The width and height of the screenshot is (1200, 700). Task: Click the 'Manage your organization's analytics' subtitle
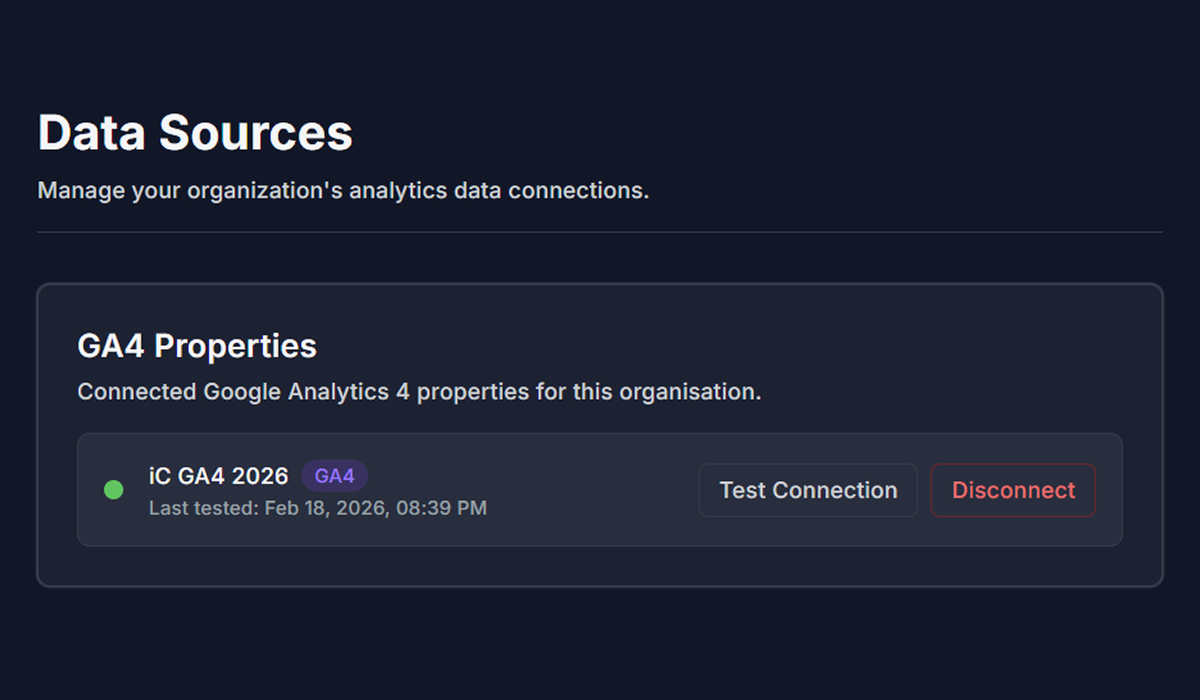coord(343,190)
